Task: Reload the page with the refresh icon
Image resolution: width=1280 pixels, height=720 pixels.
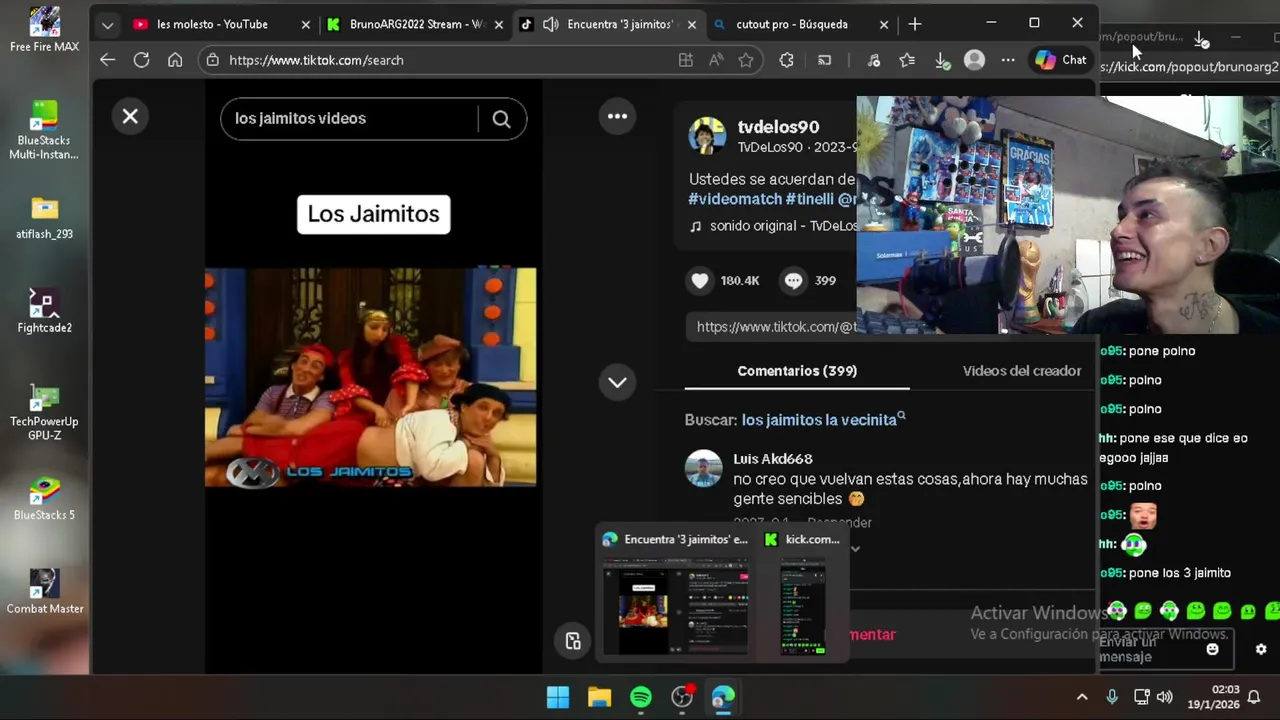Action: (x=141, y=60)
